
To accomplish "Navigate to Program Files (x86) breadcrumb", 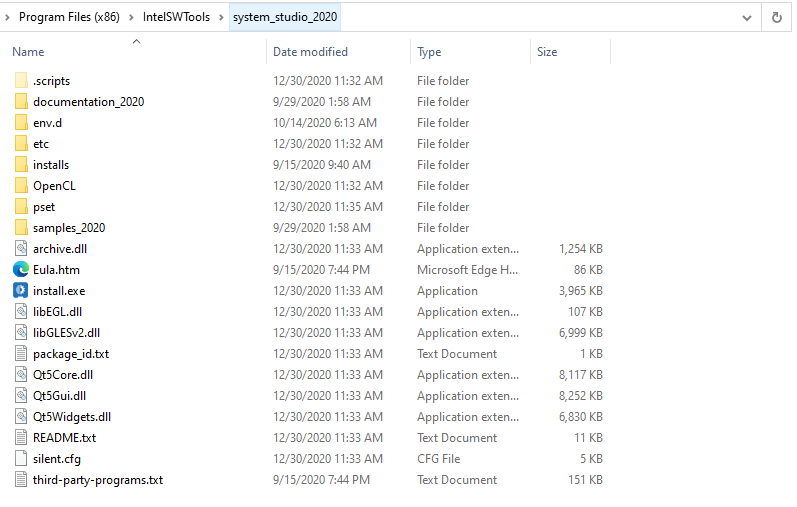I will click(x=69, y=17).
